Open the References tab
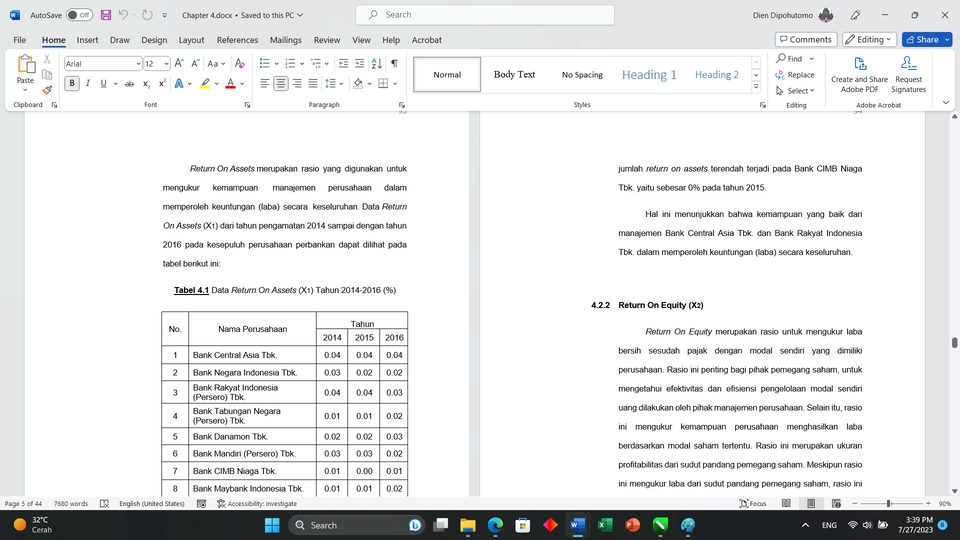This screenshot has width=960, height=540. tap(237, 40)
